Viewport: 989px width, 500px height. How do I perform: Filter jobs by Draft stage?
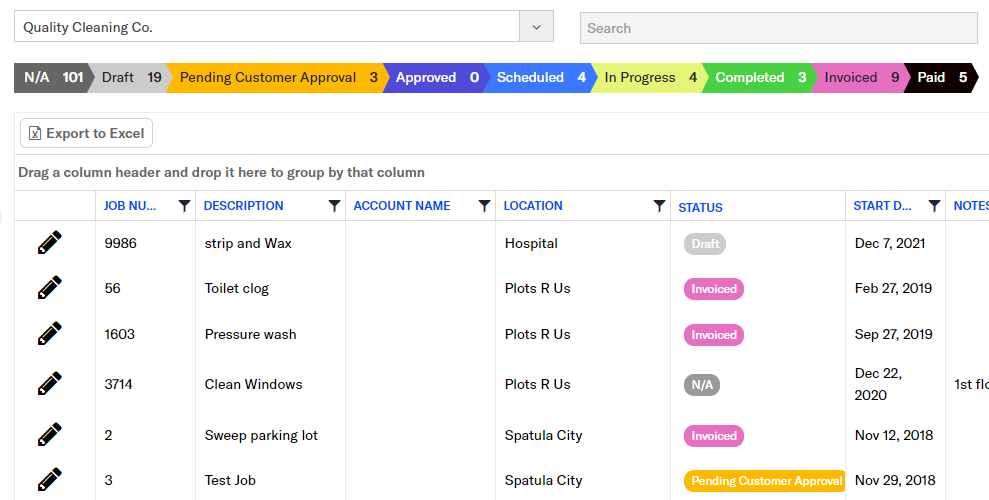coord(131,78)
